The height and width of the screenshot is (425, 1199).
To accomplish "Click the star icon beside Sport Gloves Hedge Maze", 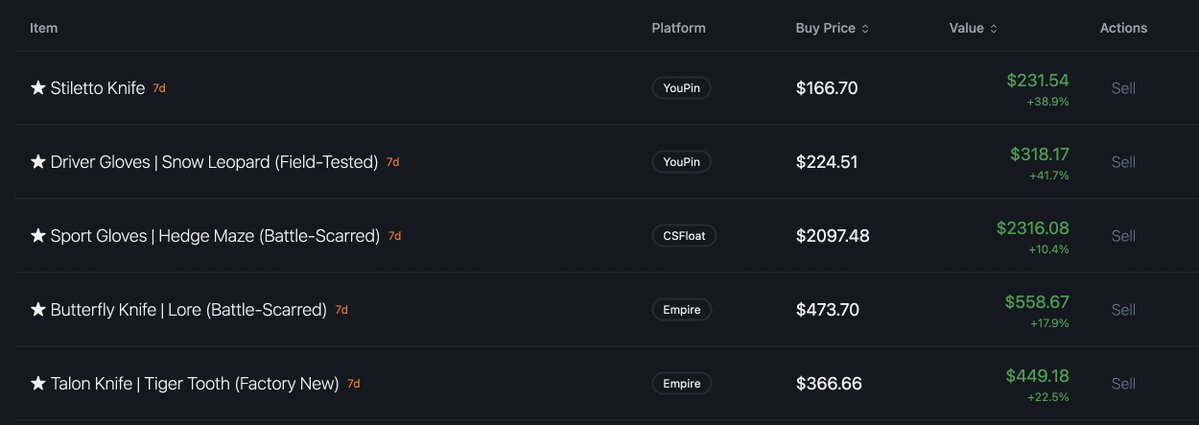I will pos(38,236).
